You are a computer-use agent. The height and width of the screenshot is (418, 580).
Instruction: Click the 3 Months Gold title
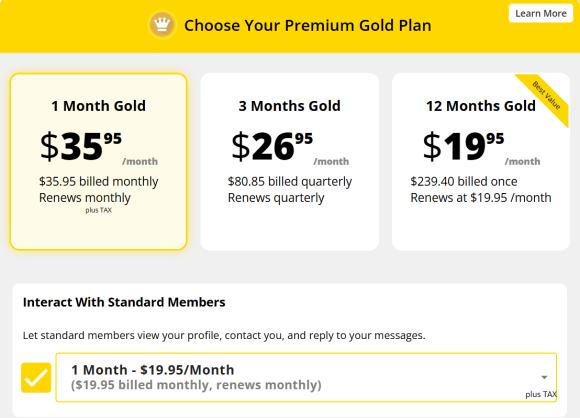point(290,106)
